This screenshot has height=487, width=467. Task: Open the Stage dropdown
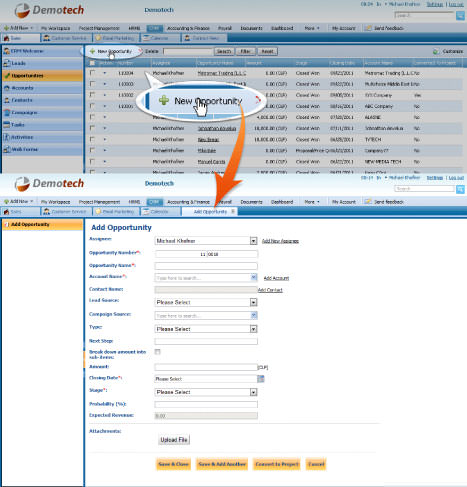pos(206,392)
